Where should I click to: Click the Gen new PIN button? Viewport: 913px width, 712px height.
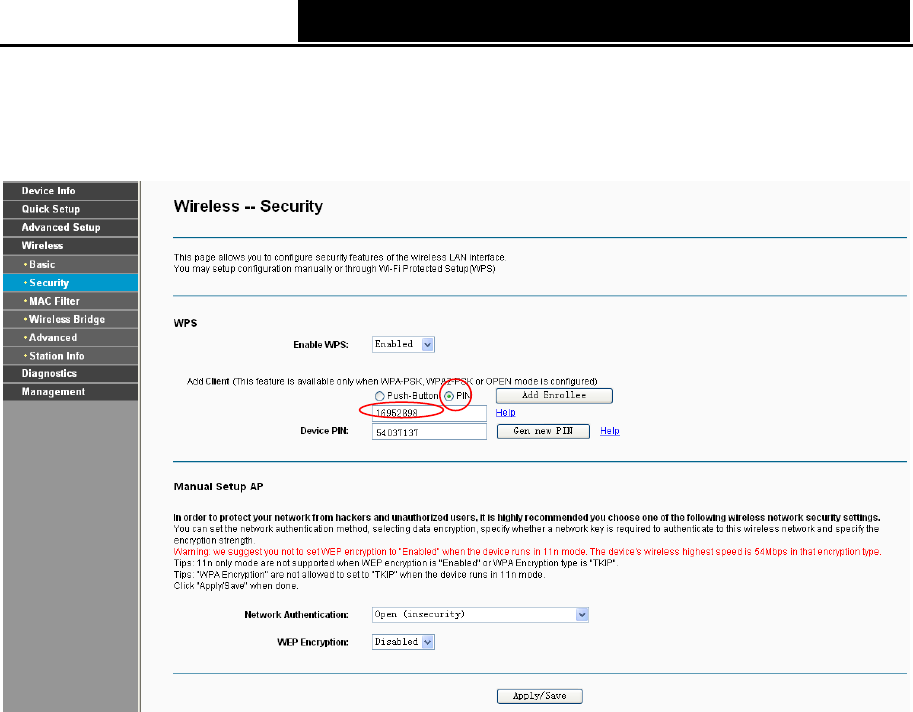543,431
